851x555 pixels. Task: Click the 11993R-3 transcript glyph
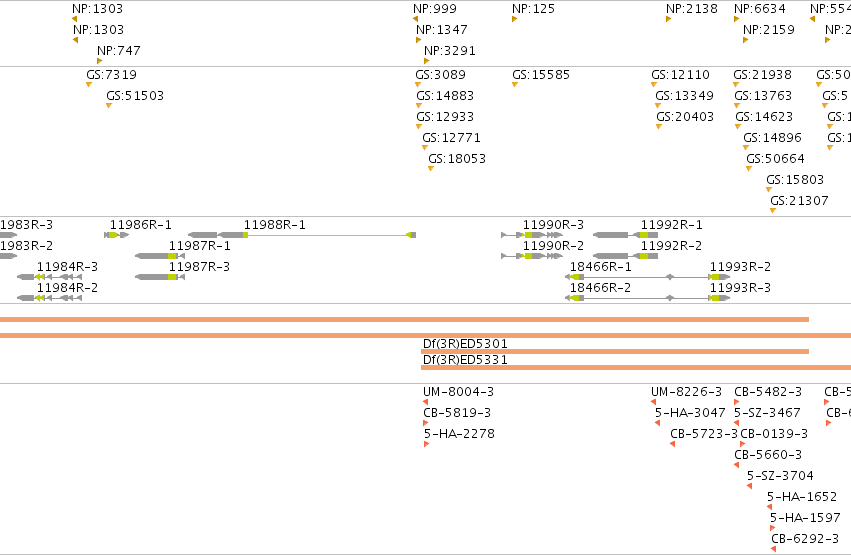click(719, 298)
